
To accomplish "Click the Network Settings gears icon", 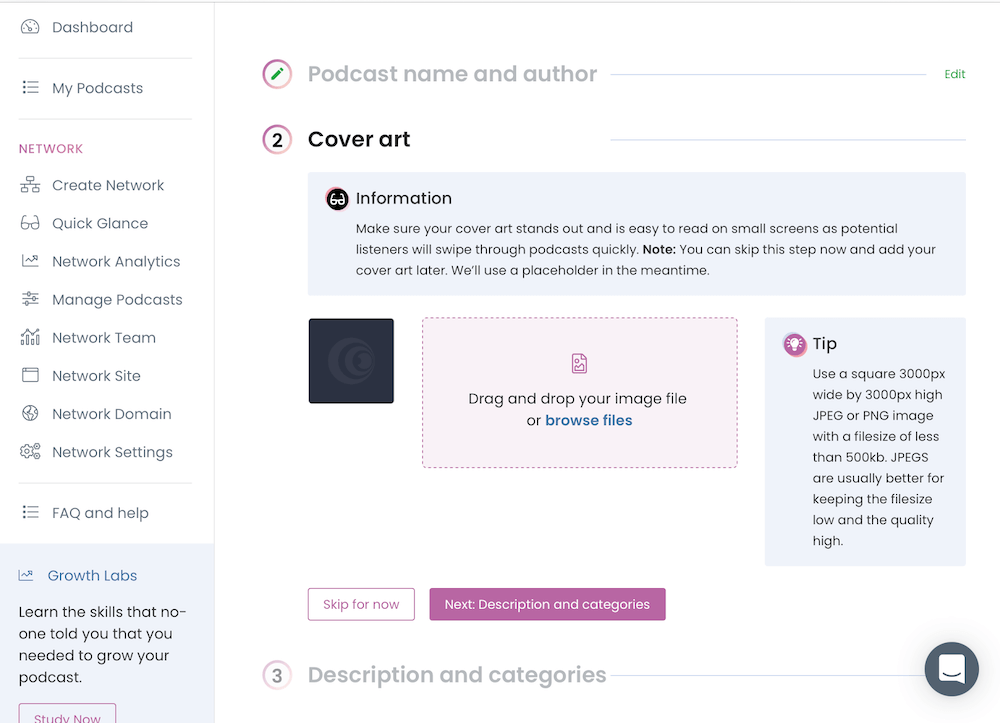I will (x=30, y=452).
